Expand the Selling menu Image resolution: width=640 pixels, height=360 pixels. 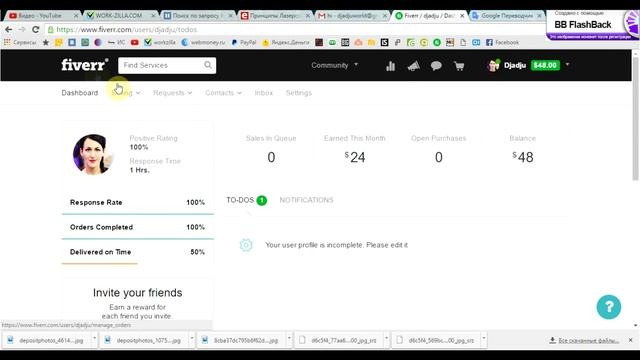click(x=126, y=93)
